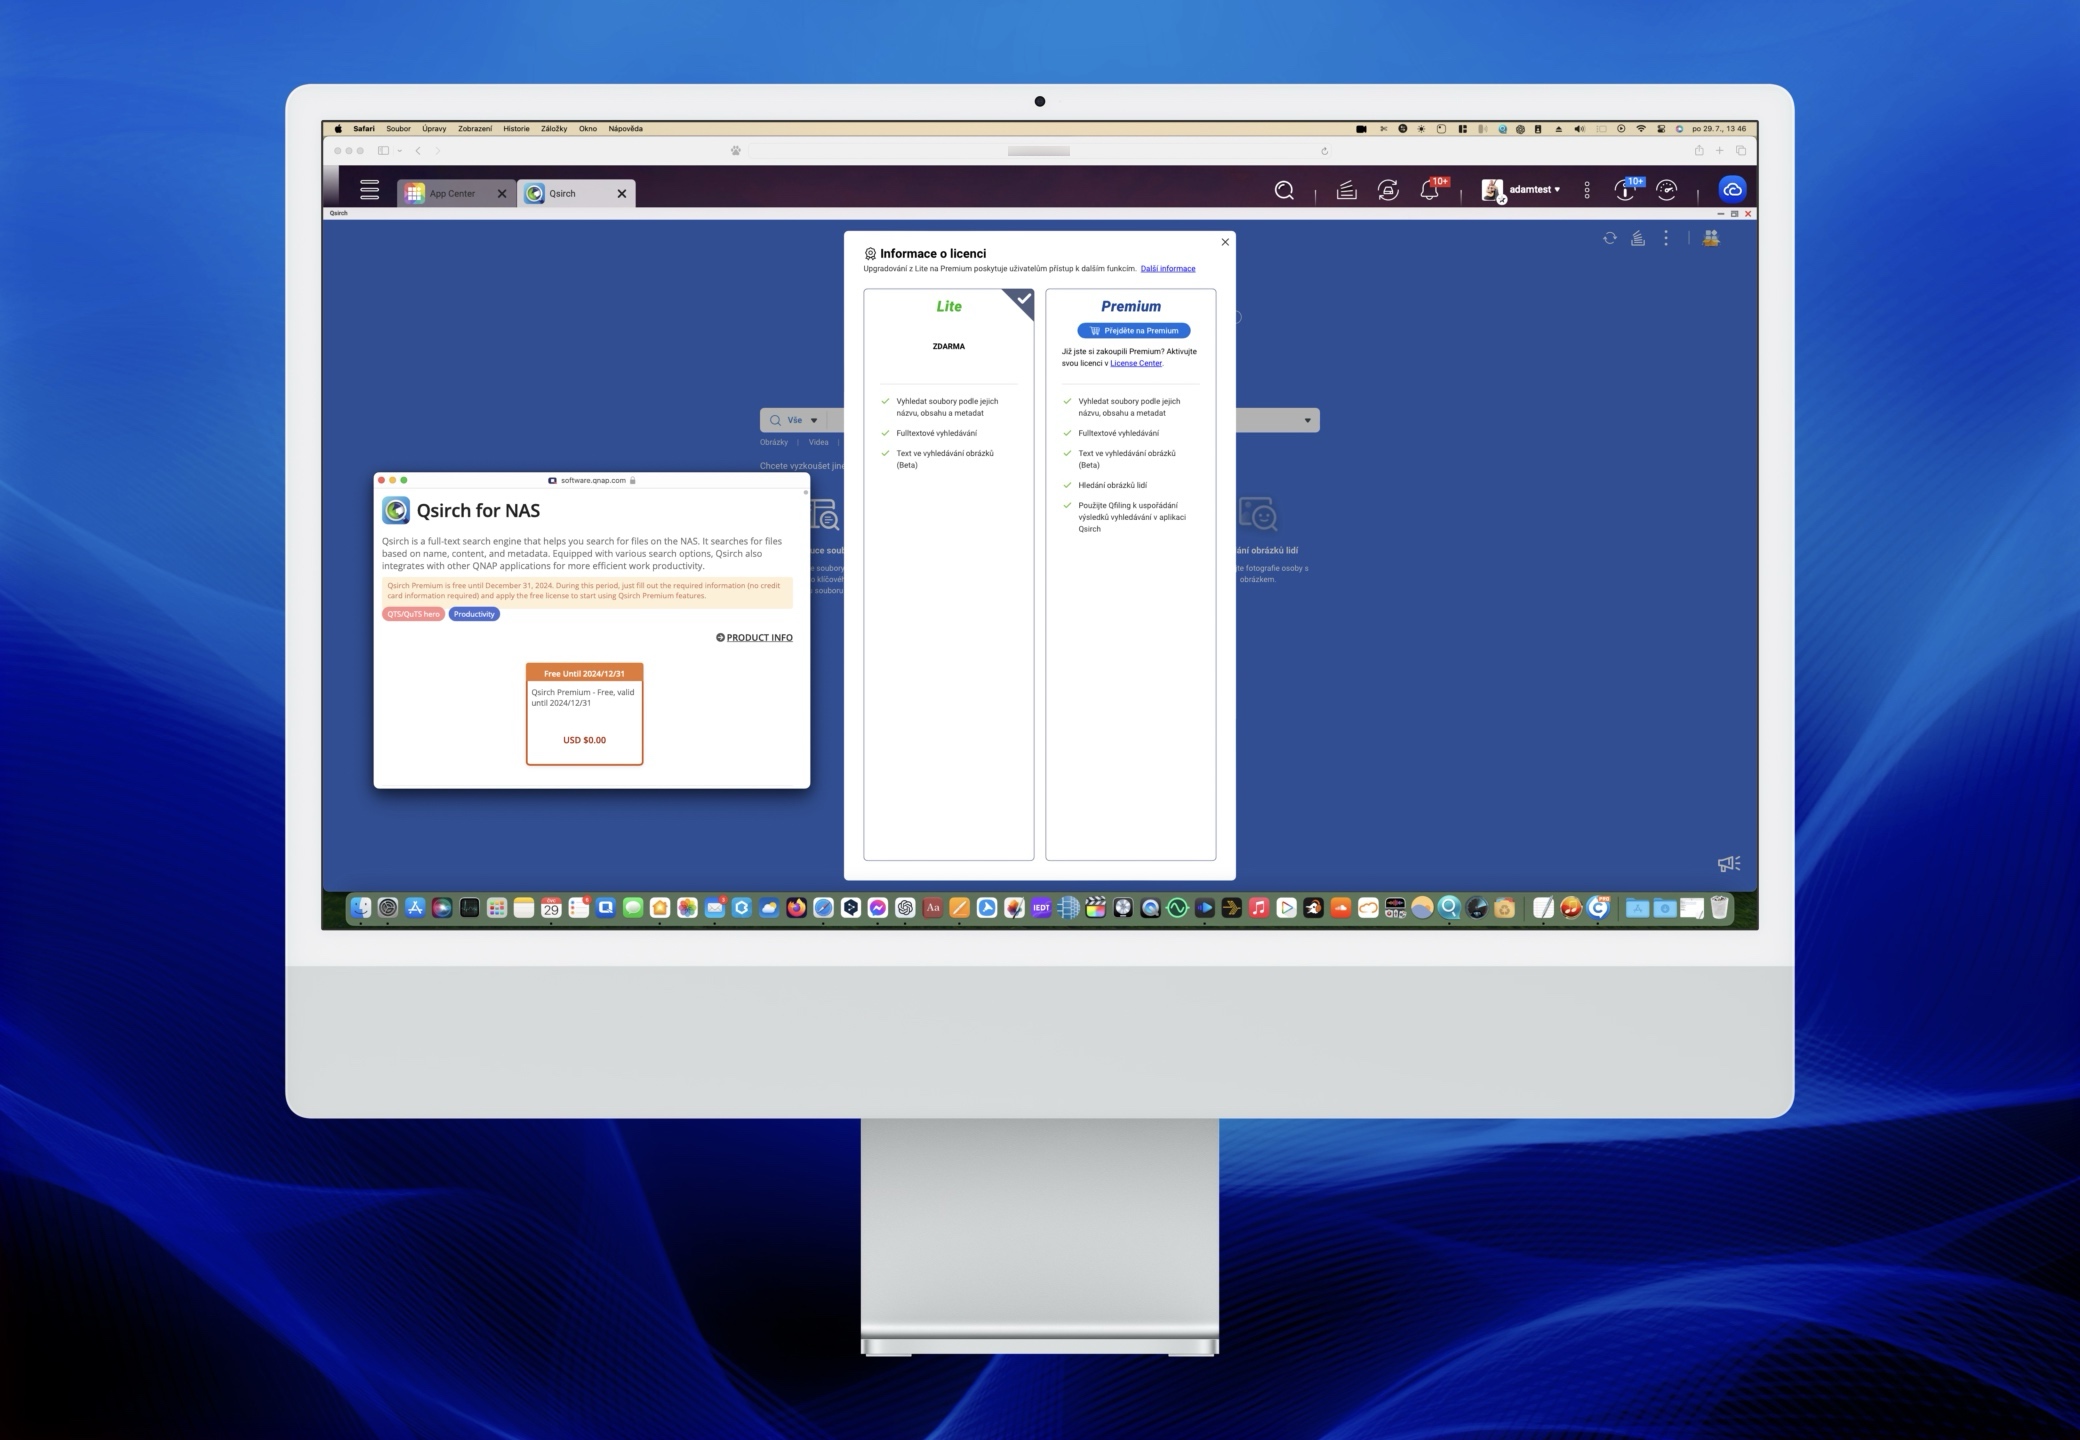Select the Free Until 2024/12/31 license card
Image resolution: width=2080 pixels, height=1440 pixels.
click(584, 714)
